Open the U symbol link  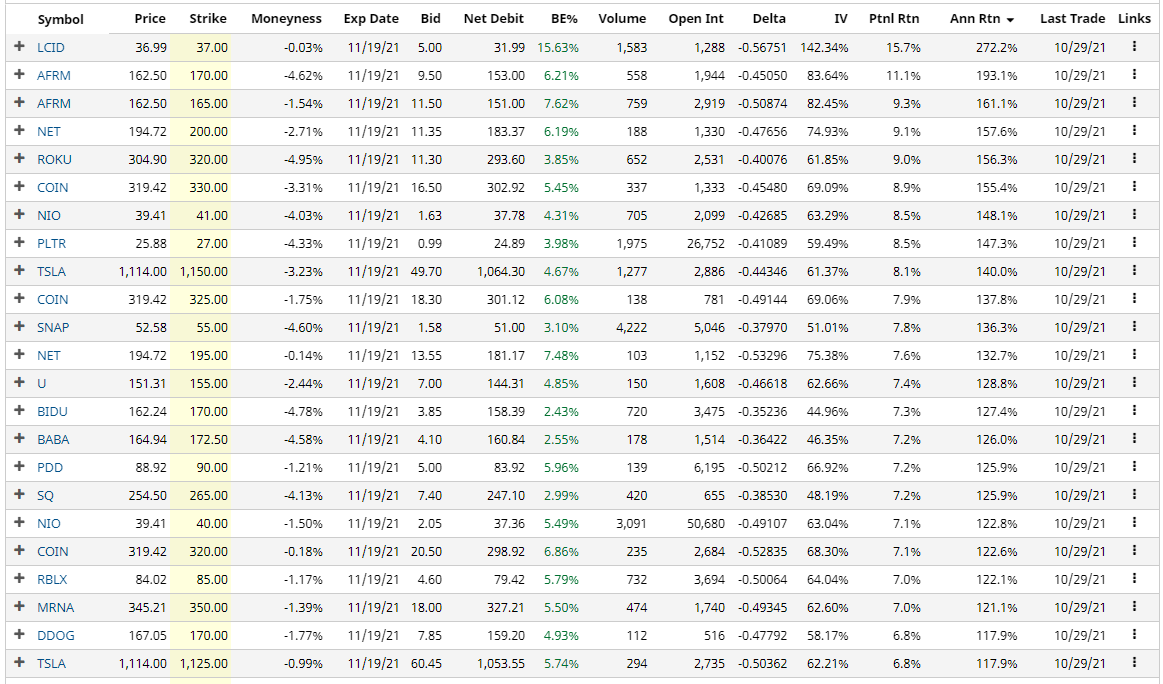coord(42,384)
